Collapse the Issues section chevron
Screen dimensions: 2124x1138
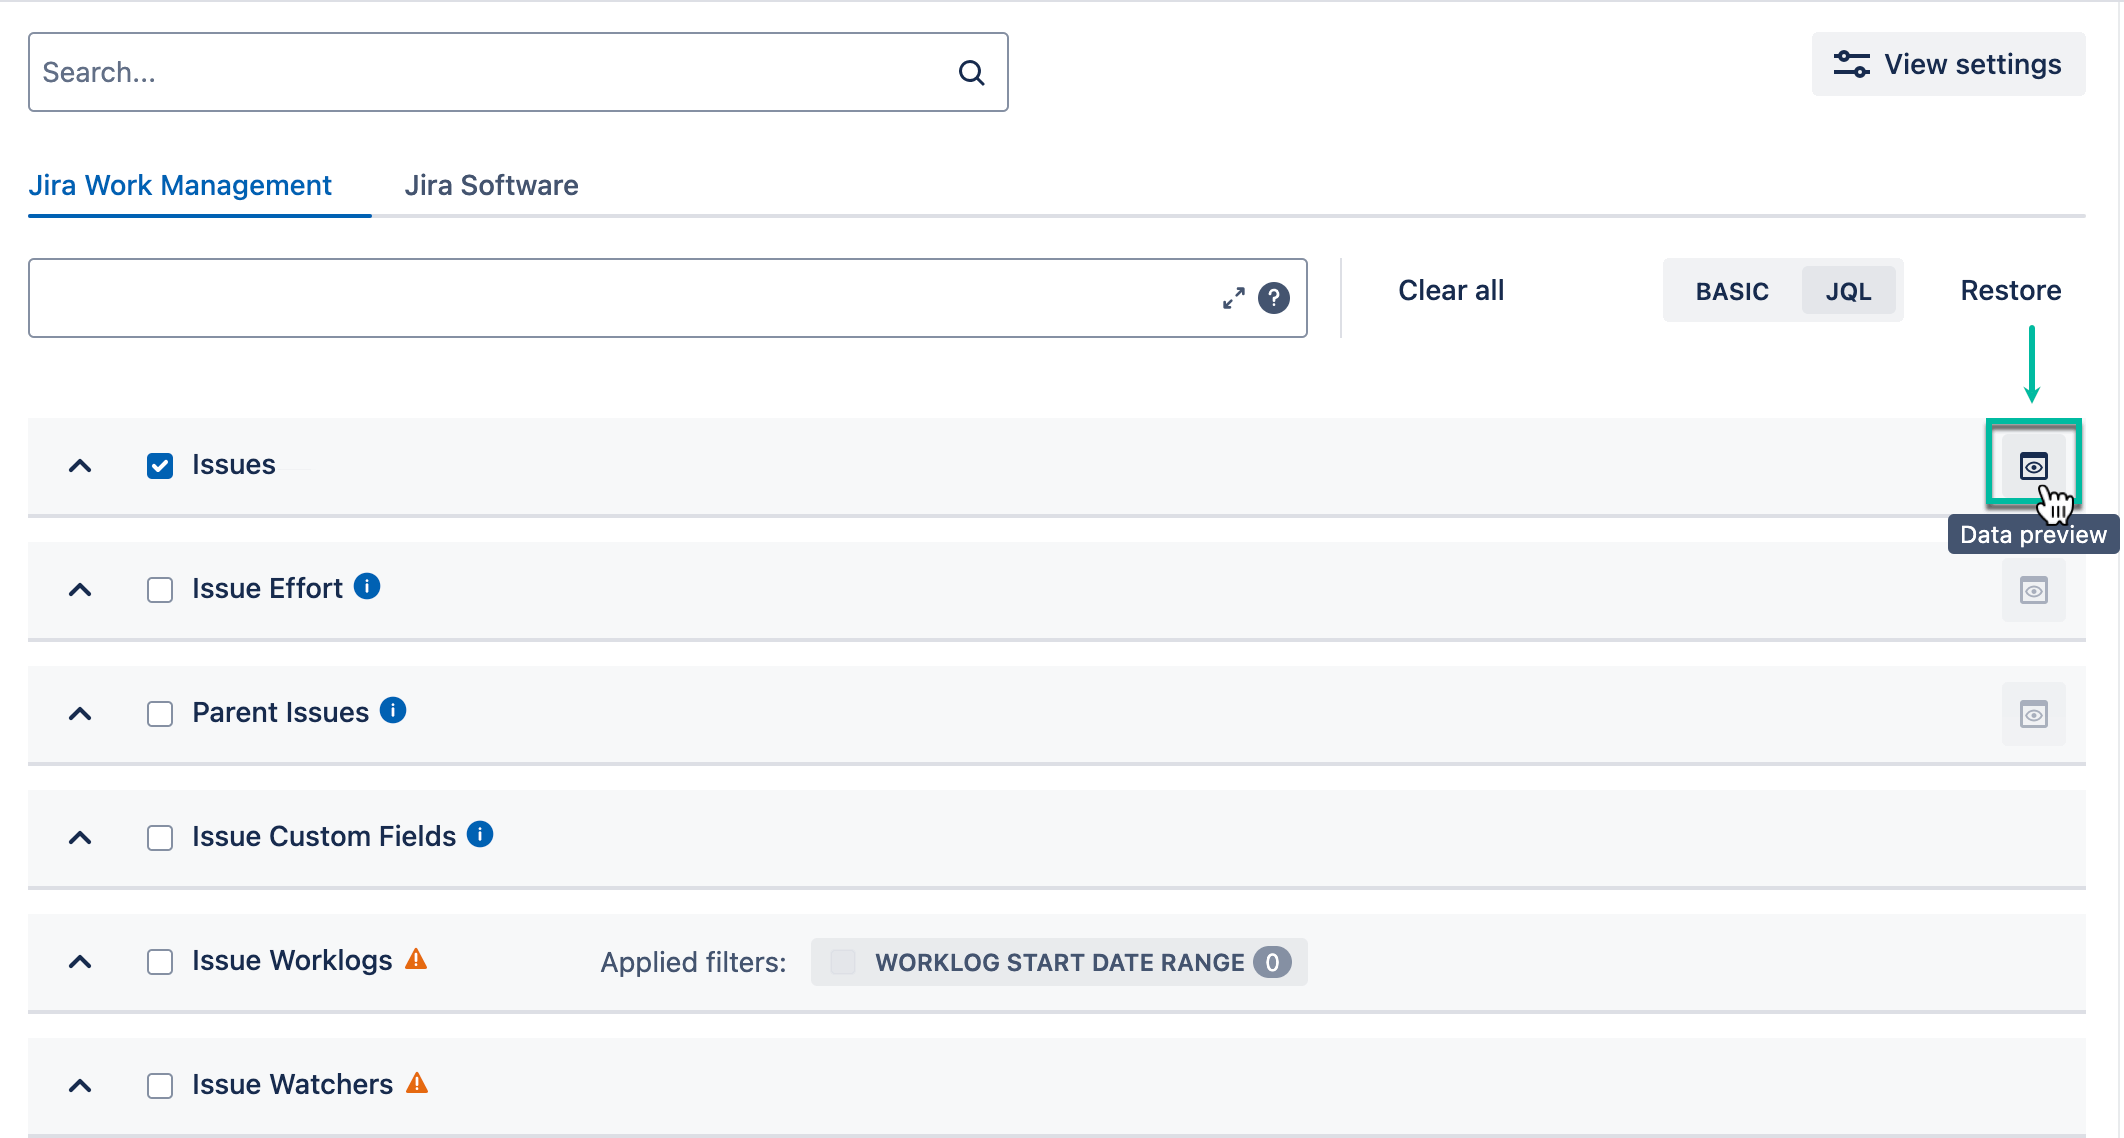pyautogui.click(x=80, y=466)
